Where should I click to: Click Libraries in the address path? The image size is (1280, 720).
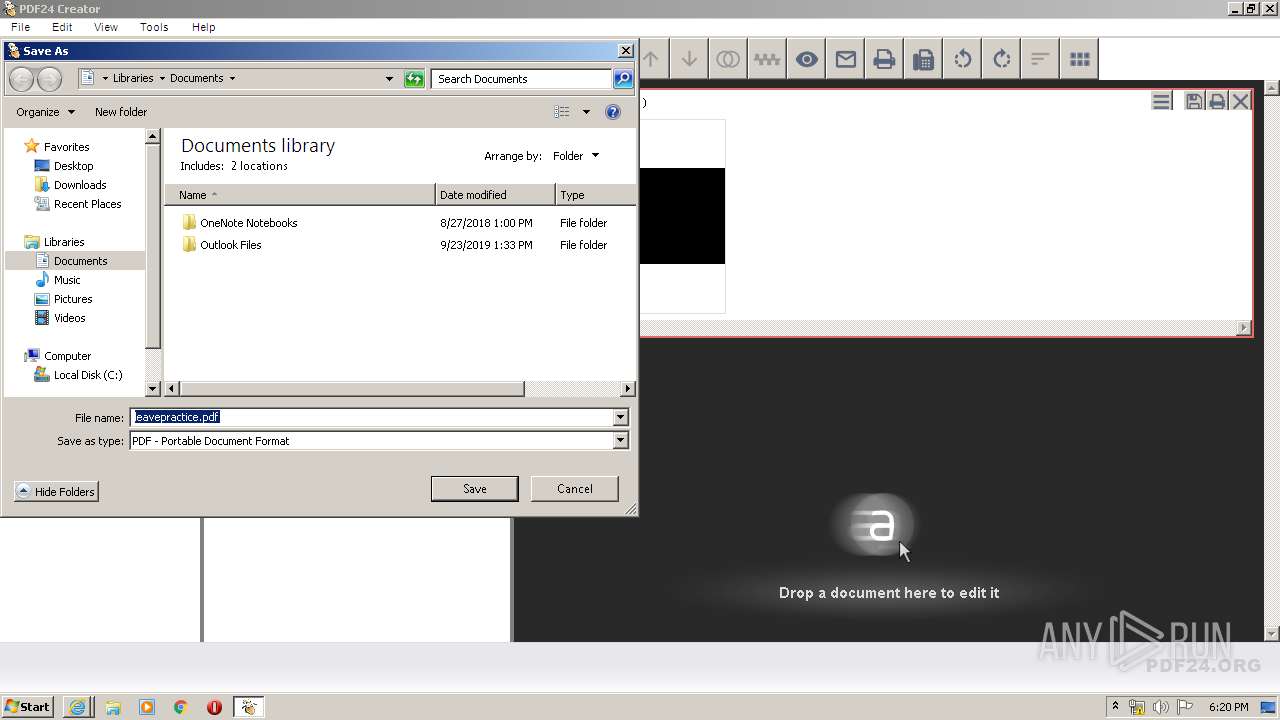click(x=133, y=78)
